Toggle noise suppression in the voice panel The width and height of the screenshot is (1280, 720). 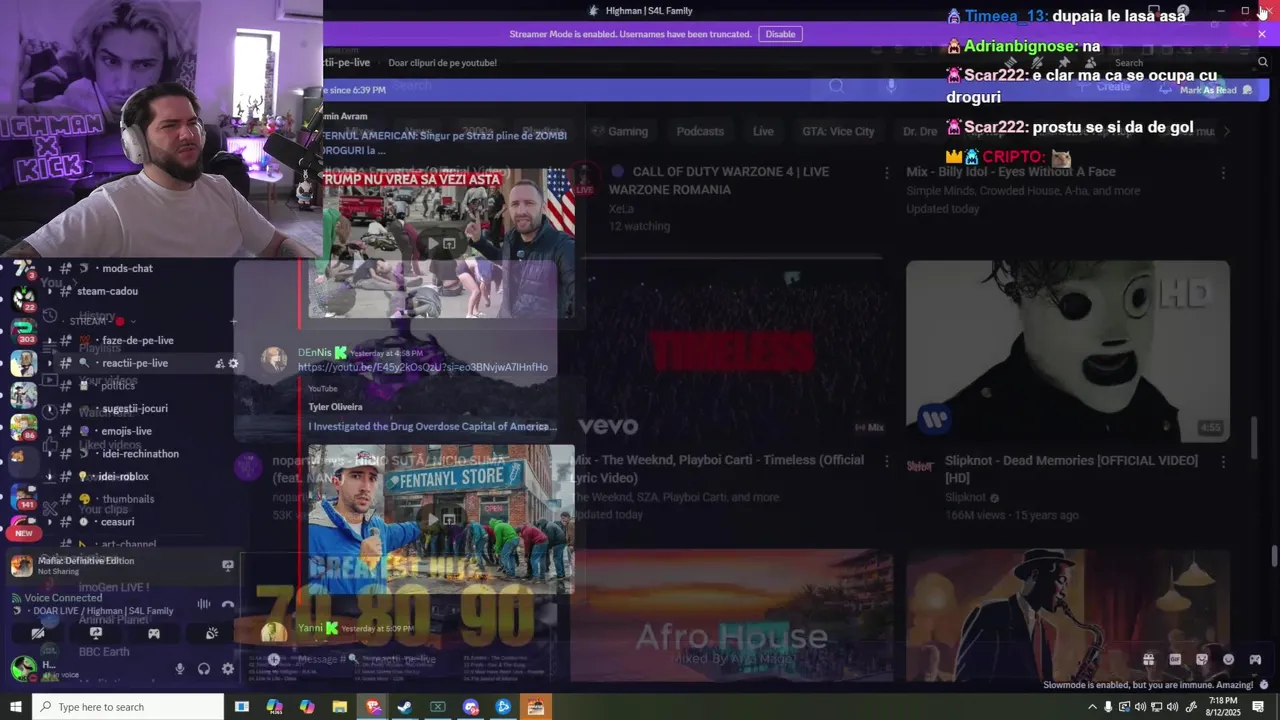tap(204, 604)
